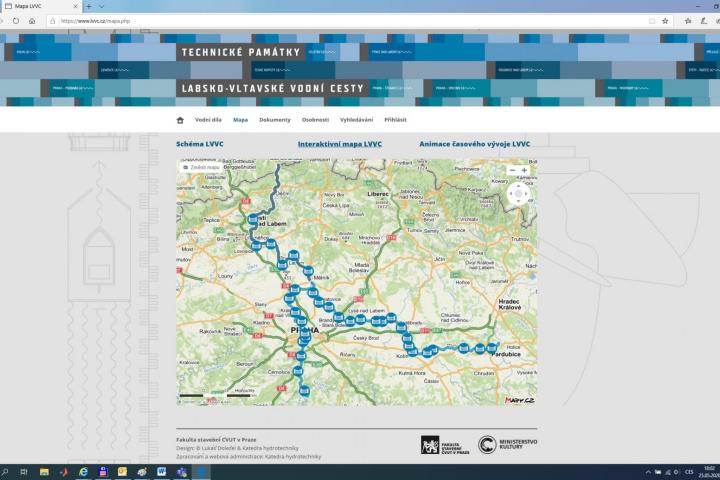Screen dimensions: 720x480
Task: Click the map pan compass control
Action: (518, 193)
